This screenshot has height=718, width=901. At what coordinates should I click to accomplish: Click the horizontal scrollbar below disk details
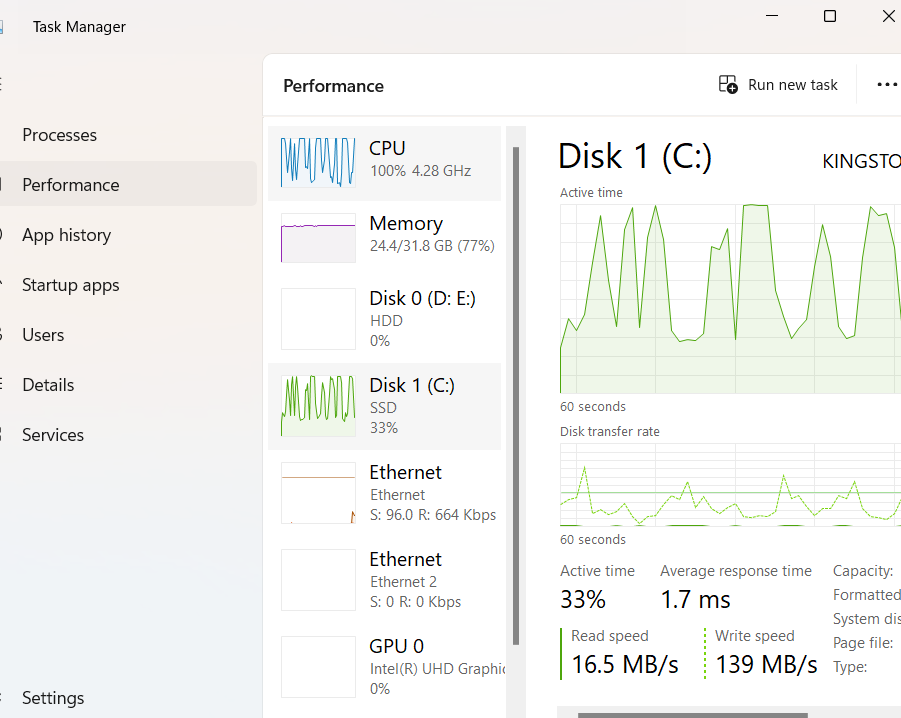692,714
